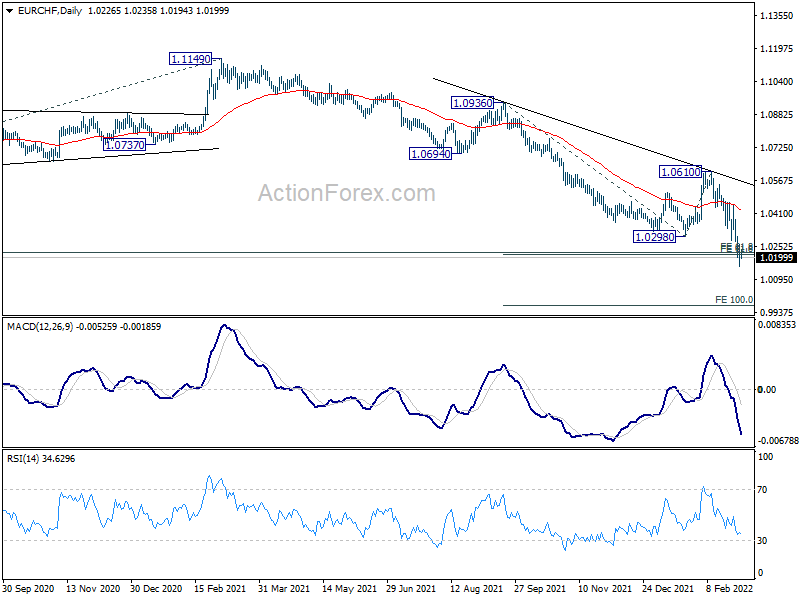Open the EURCHF symbol dropdown arrow
Image resolution: width=800 pixels, height=600 pixels.
(10, 11)
